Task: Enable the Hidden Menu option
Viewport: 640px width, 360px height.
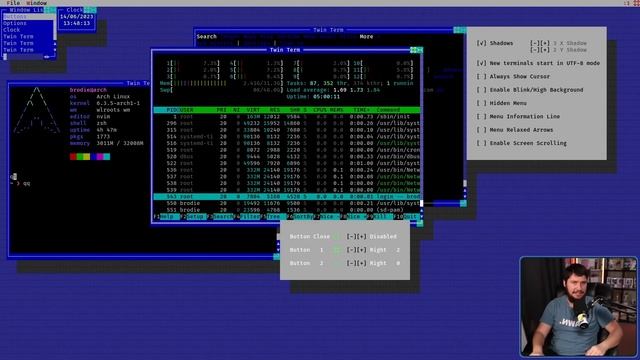Action: click(x=482, y=103)
